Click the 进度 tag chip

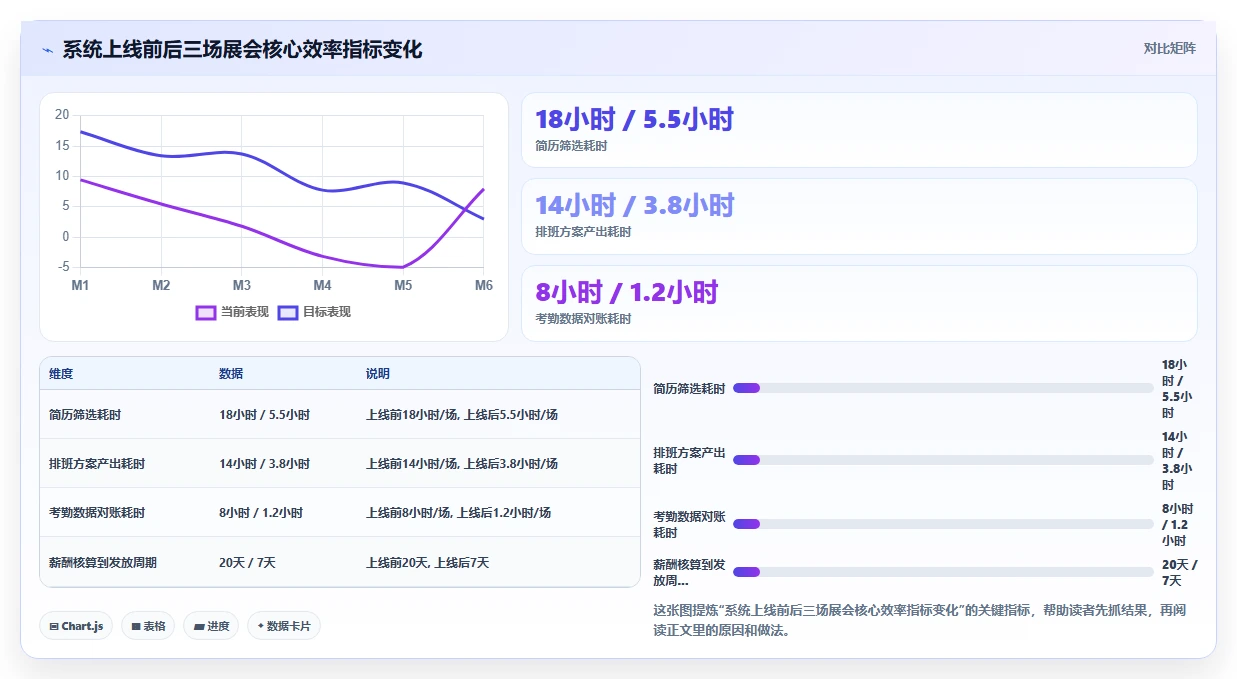coord(211,626)
